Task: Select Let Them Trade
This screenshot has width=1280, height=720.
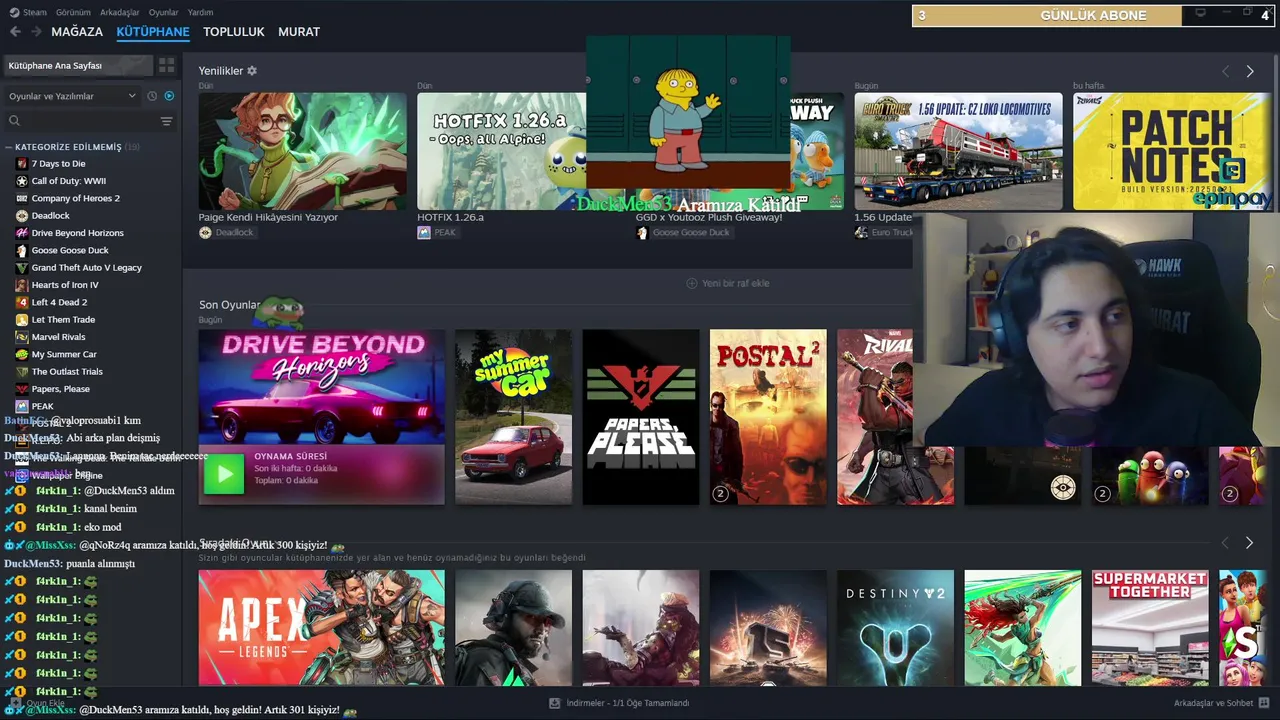Action: 63,319
